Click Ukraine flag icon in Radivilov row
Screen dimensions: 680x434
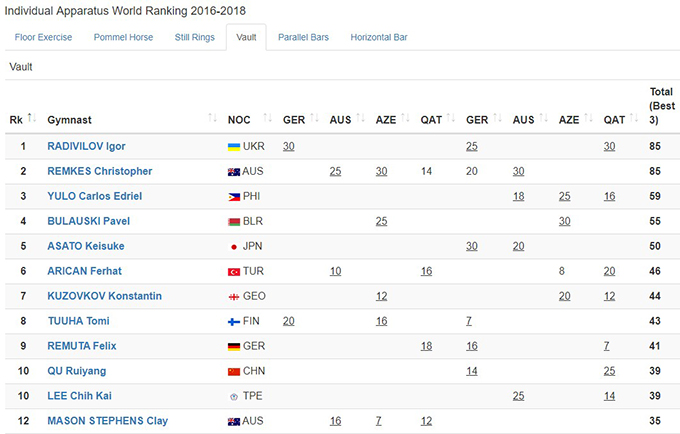[234, 146]
